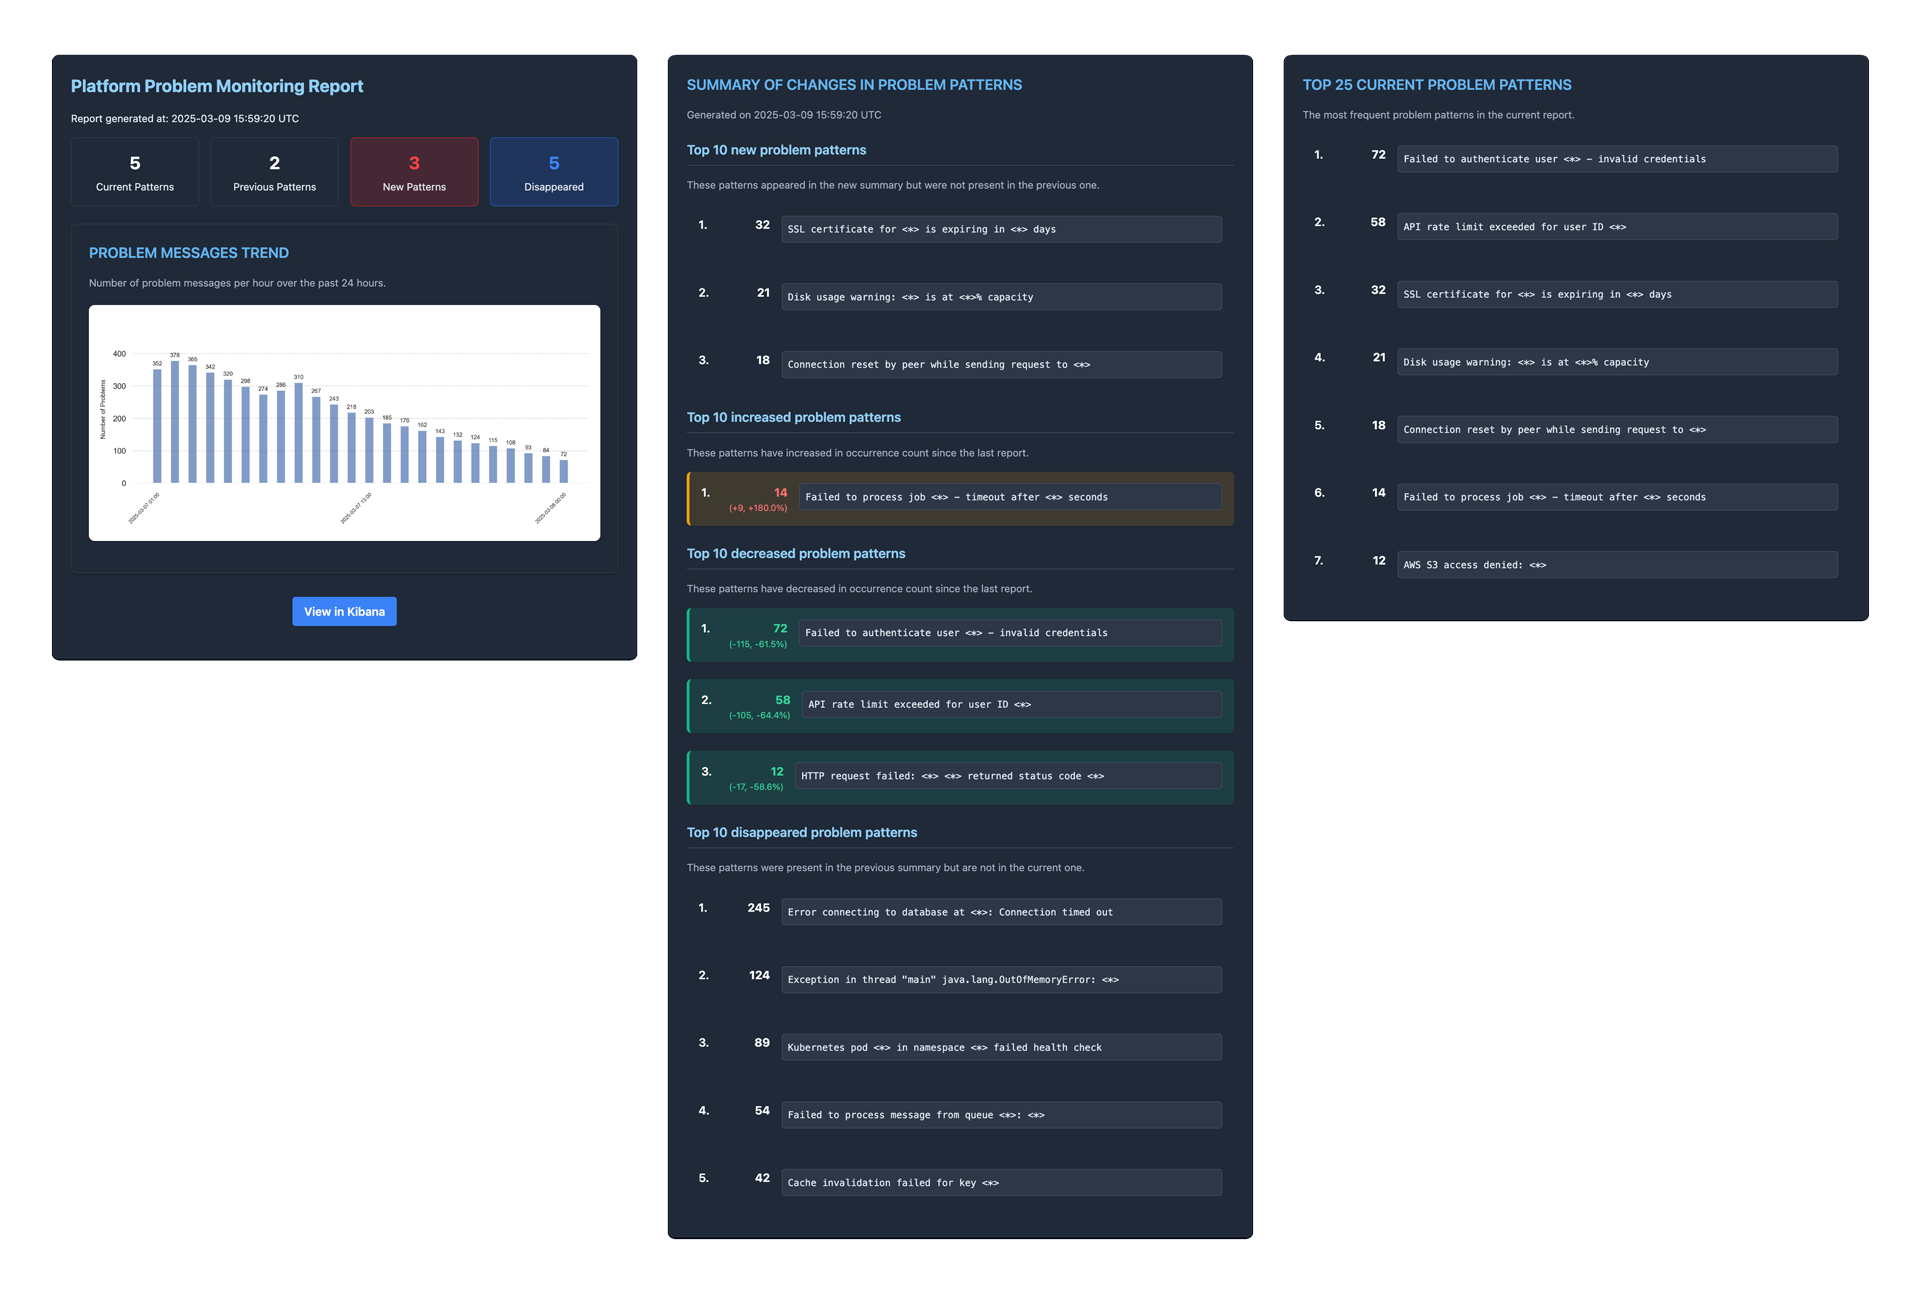Click the problem messages trend chart
Viewport: 1920px width, 1293px height.
(344, 422)
